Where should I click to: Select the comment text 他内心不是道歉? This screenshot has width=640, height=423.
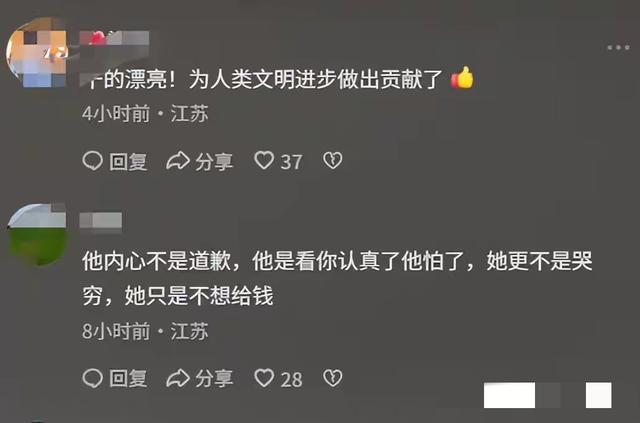157,261
